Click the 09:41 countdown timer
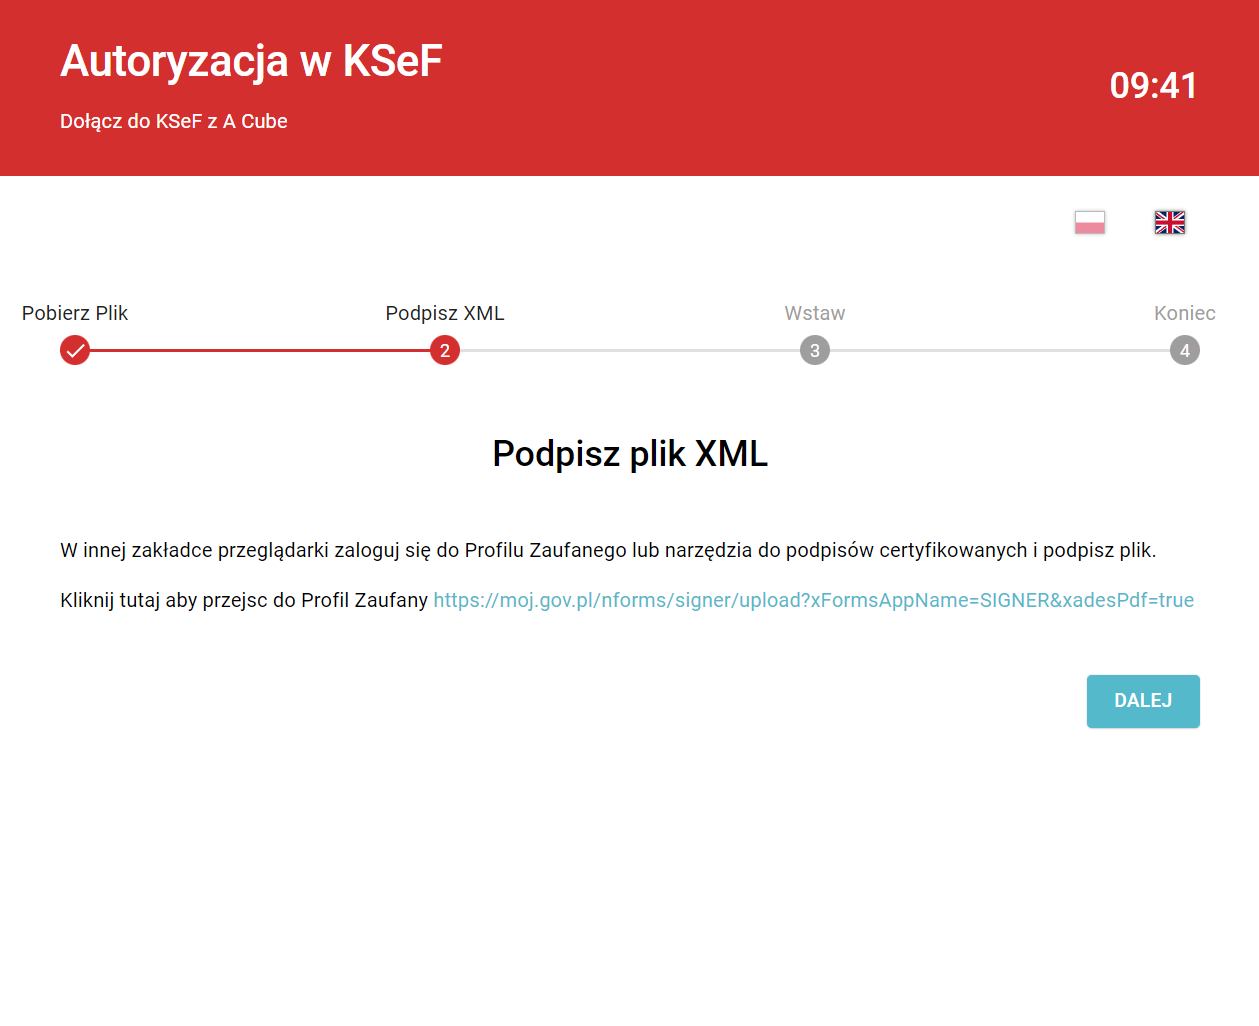Screen dimensions: 1259x1026 click(1153, 86)
